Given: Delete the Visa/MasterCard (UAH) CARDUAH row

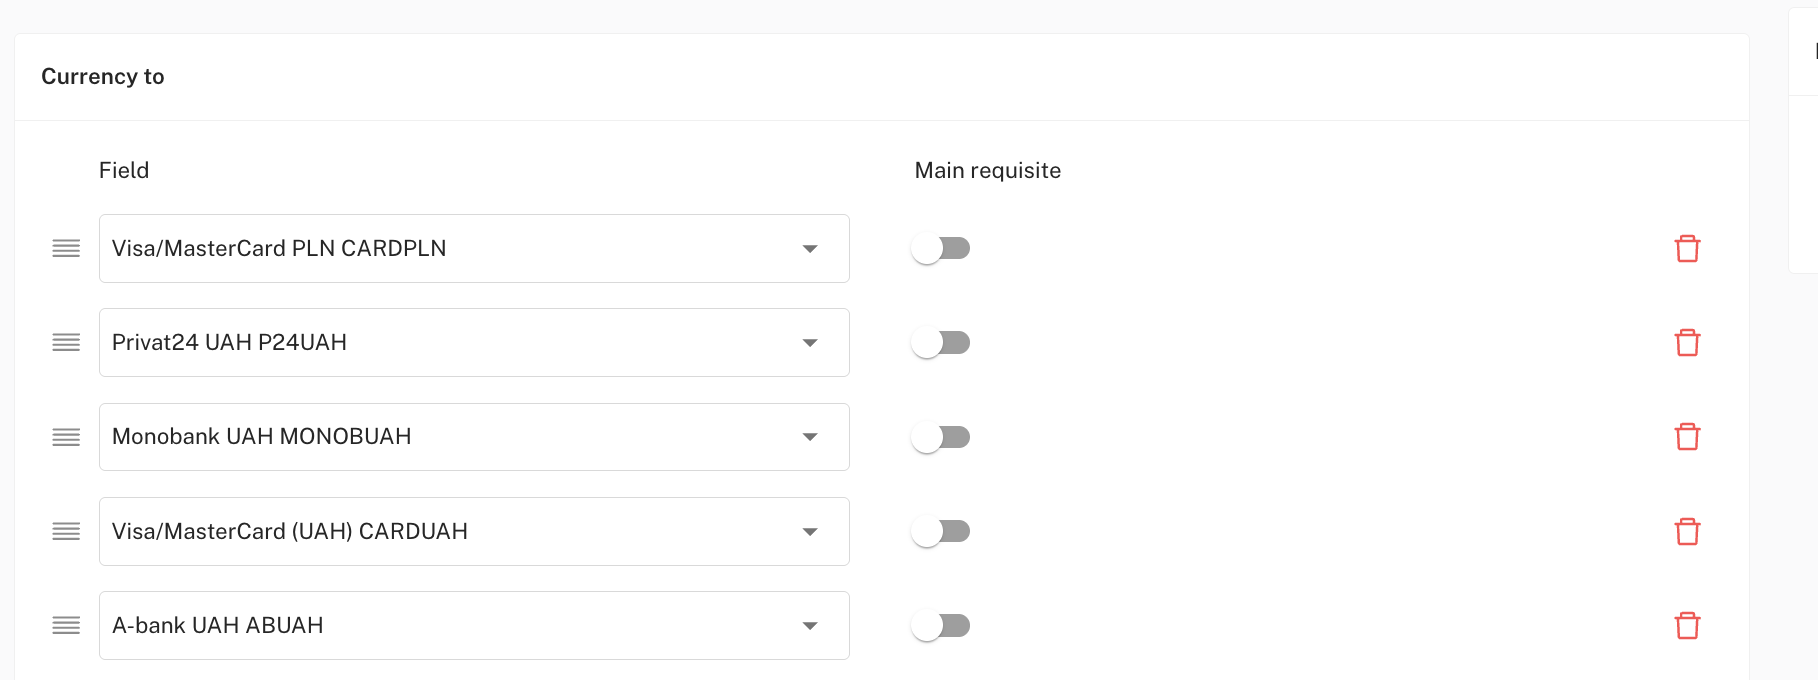Looking at the screenshot, I should pyautogui.click(x=1687, y=531).
